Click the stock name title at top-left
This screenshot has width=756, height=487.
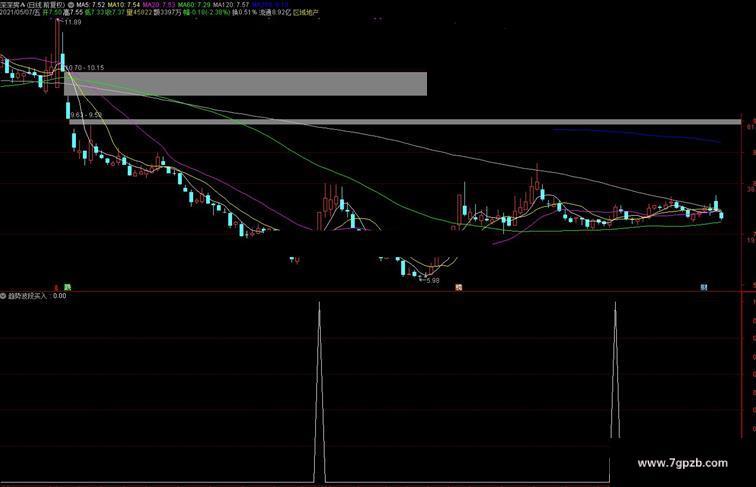coord(32,4)
